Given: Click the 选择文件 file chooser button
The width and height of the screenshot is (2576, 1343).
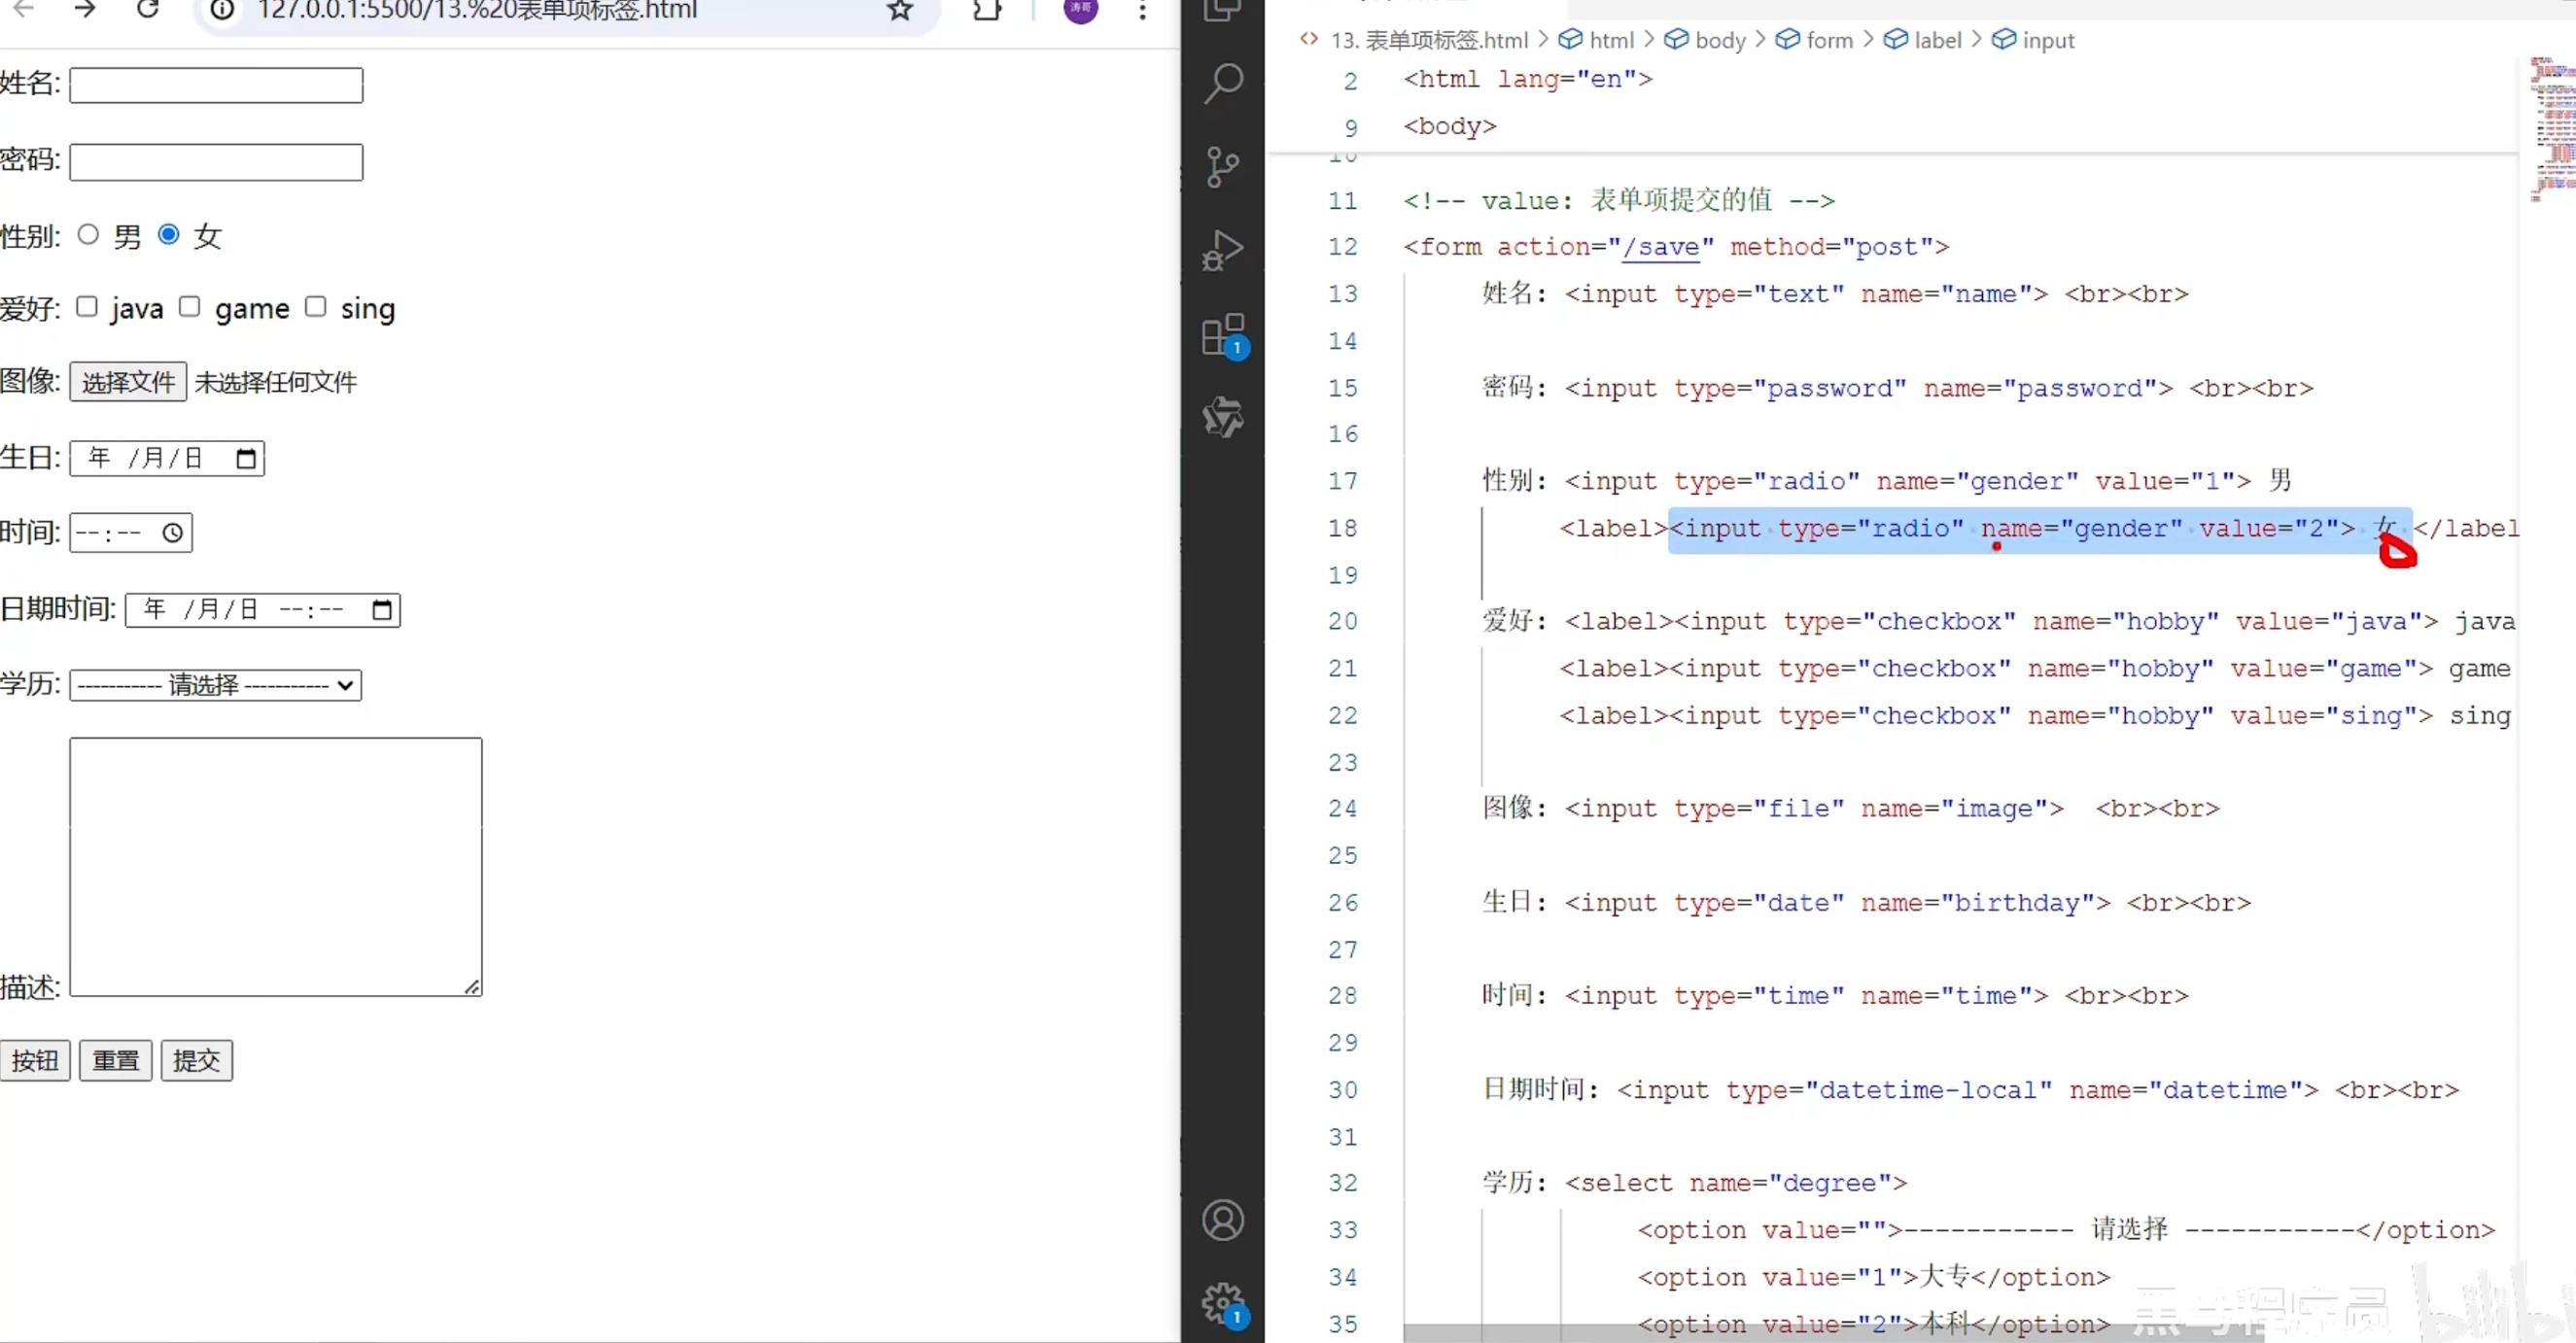Looking at the screenshot, I should point(128,382).
